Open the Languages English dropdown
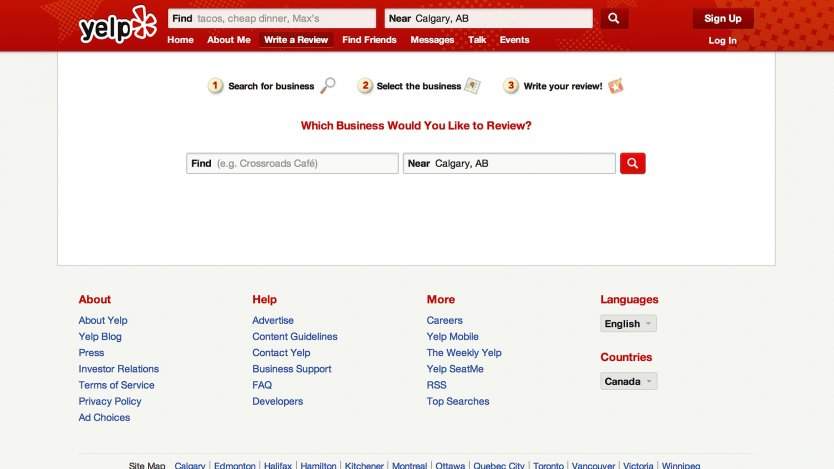The height and width of the screenshot is (469, 834). pyautogui.click(x=628, y=323)
